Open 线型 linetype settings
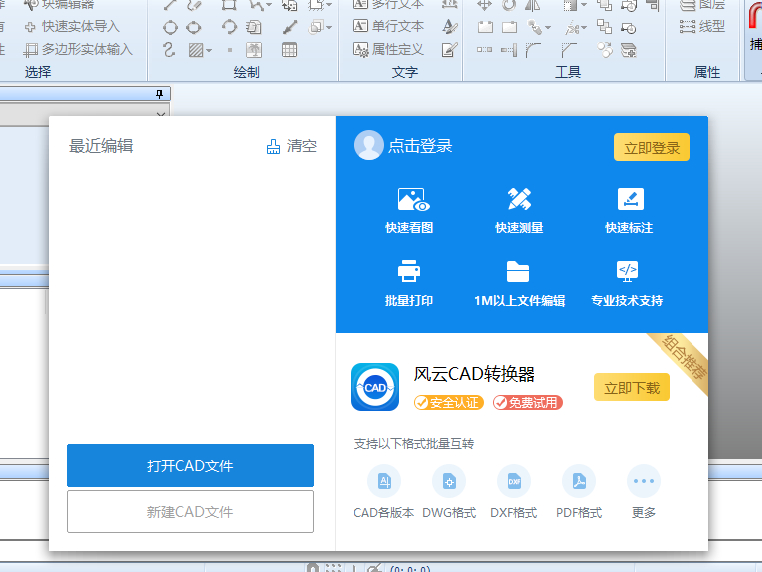The width and height of the screenshot is (762, 572). pyautogui.click(x=702, y=26)
